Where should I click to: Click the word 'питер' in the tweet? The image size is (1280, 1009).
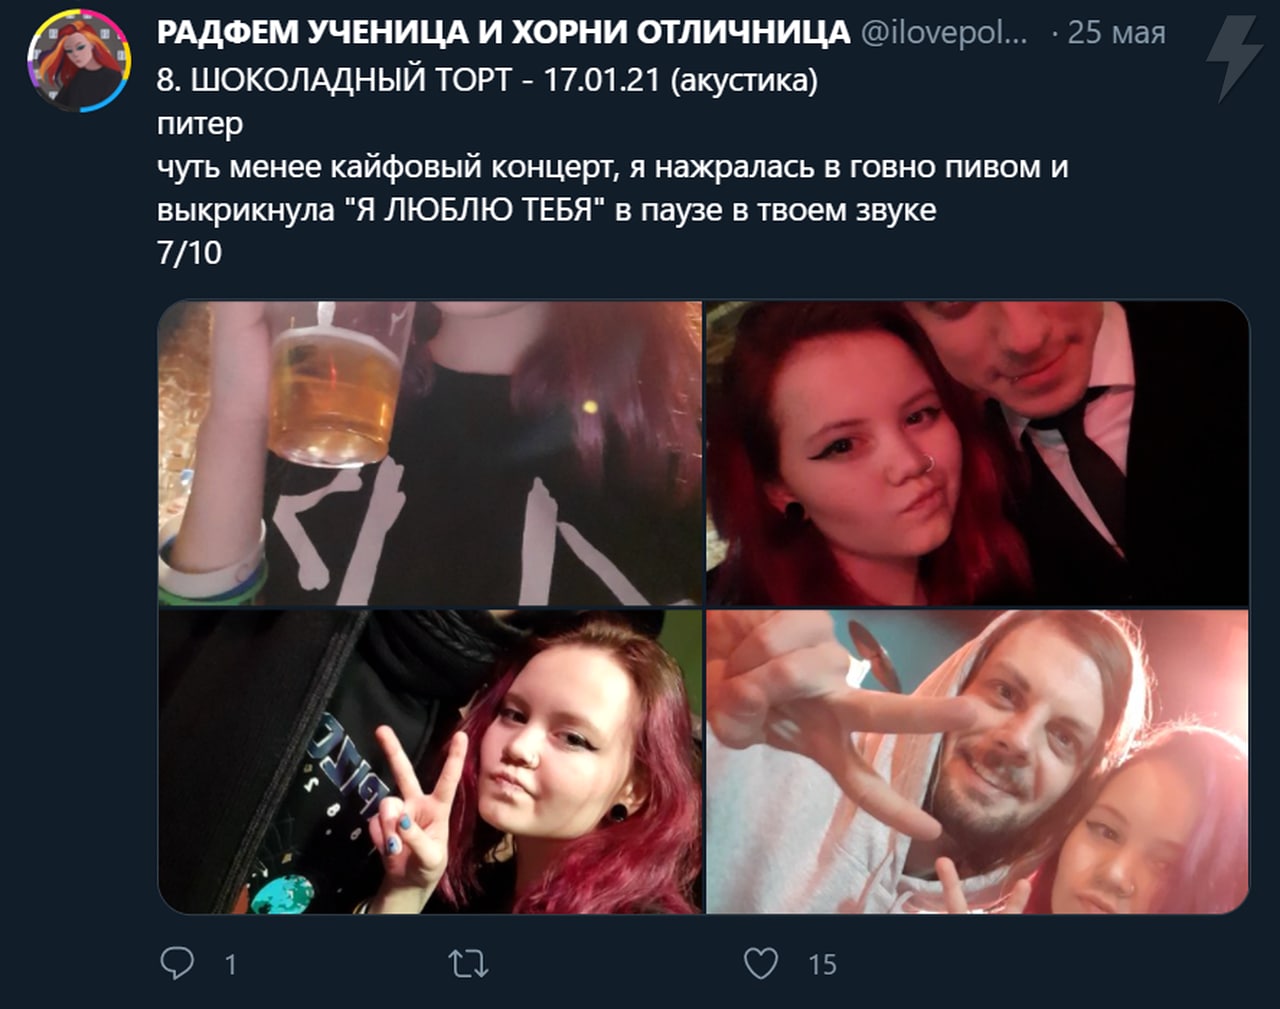pos(200,124)
